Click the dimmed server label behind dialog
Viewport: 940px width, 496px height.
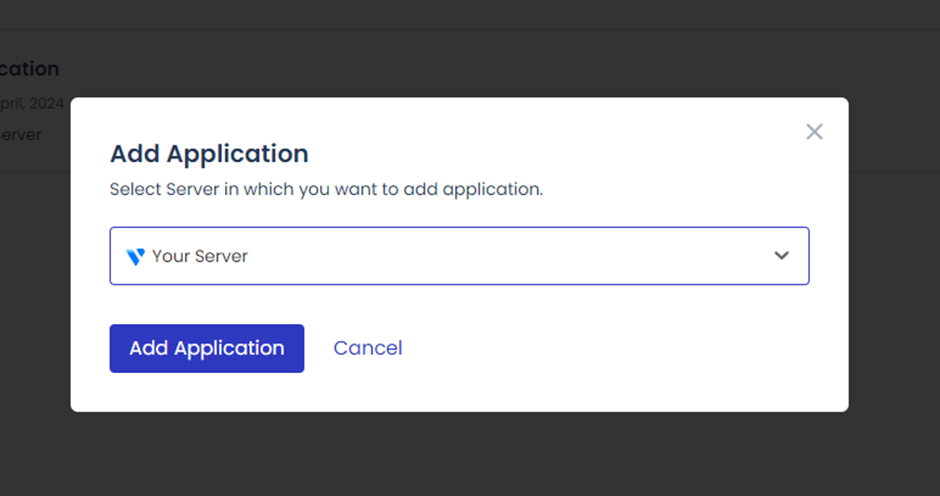21,134
